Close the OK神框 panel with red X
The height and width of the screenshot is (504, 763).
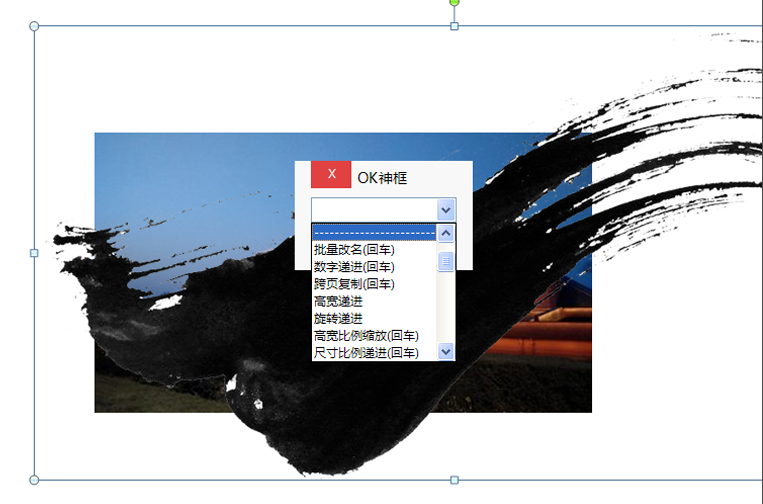click(331, 174)
